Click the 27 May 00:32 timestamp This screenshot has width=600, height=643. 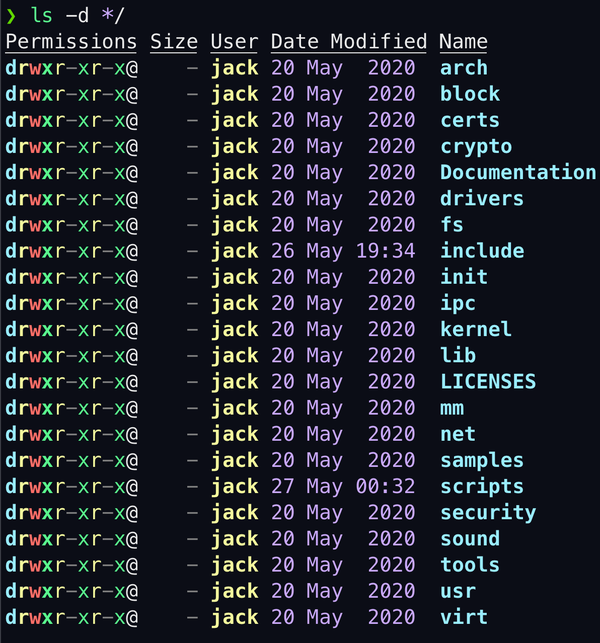[x=342, y=486]
